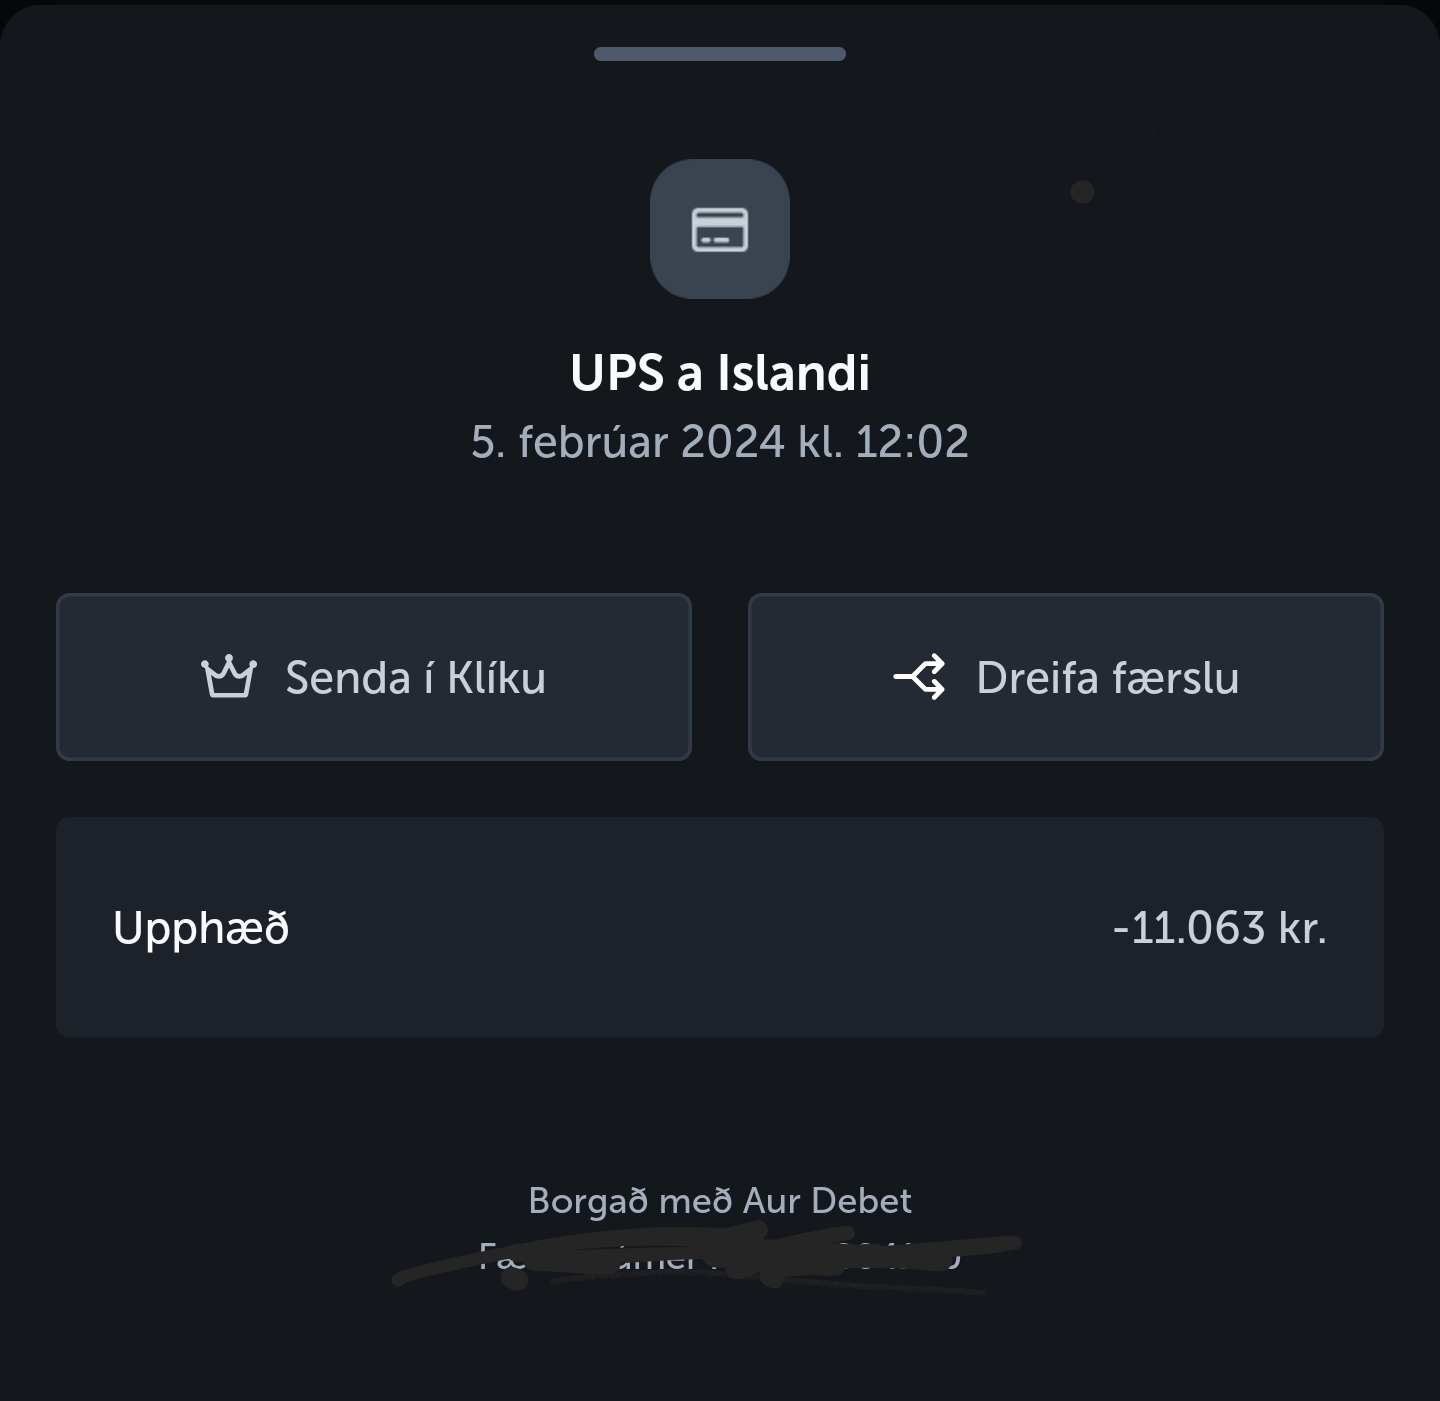
Task: Click the split arrows icon
Action: click(x=919, y=677)
